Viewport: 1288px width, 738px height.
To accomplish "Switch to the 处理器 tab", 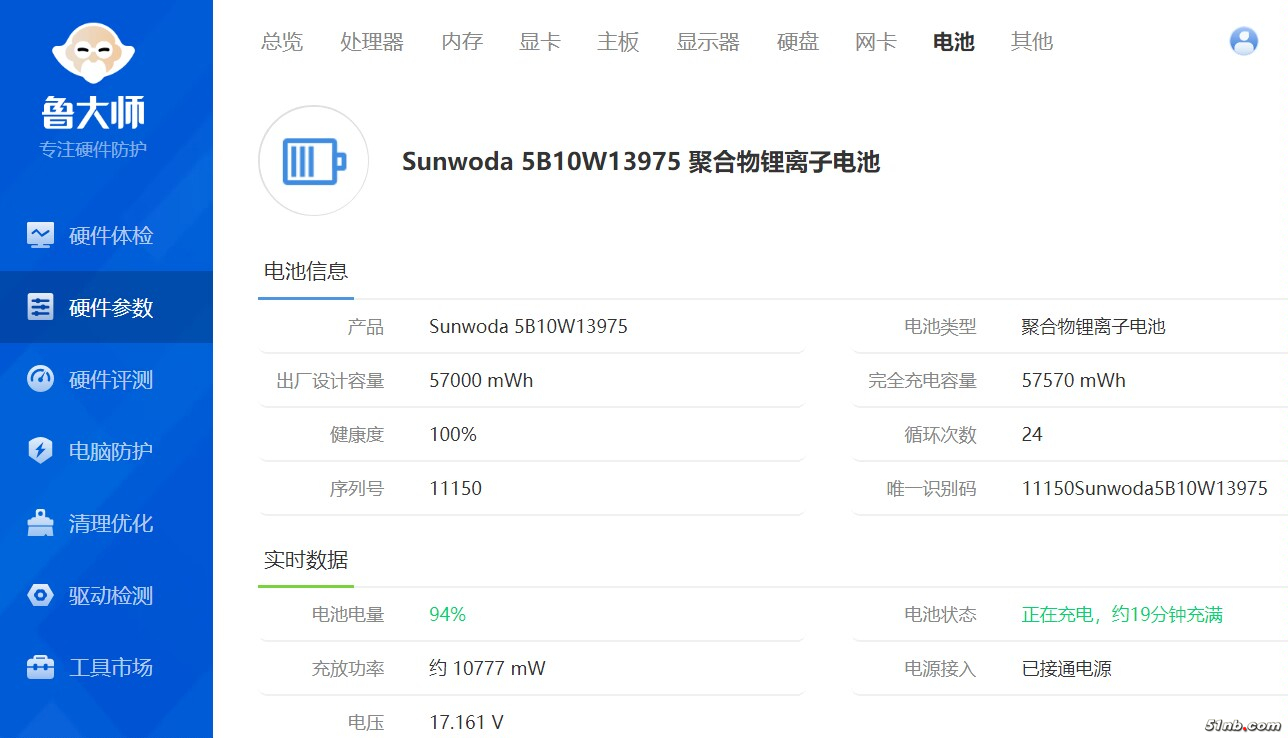I will click(372, 42).
